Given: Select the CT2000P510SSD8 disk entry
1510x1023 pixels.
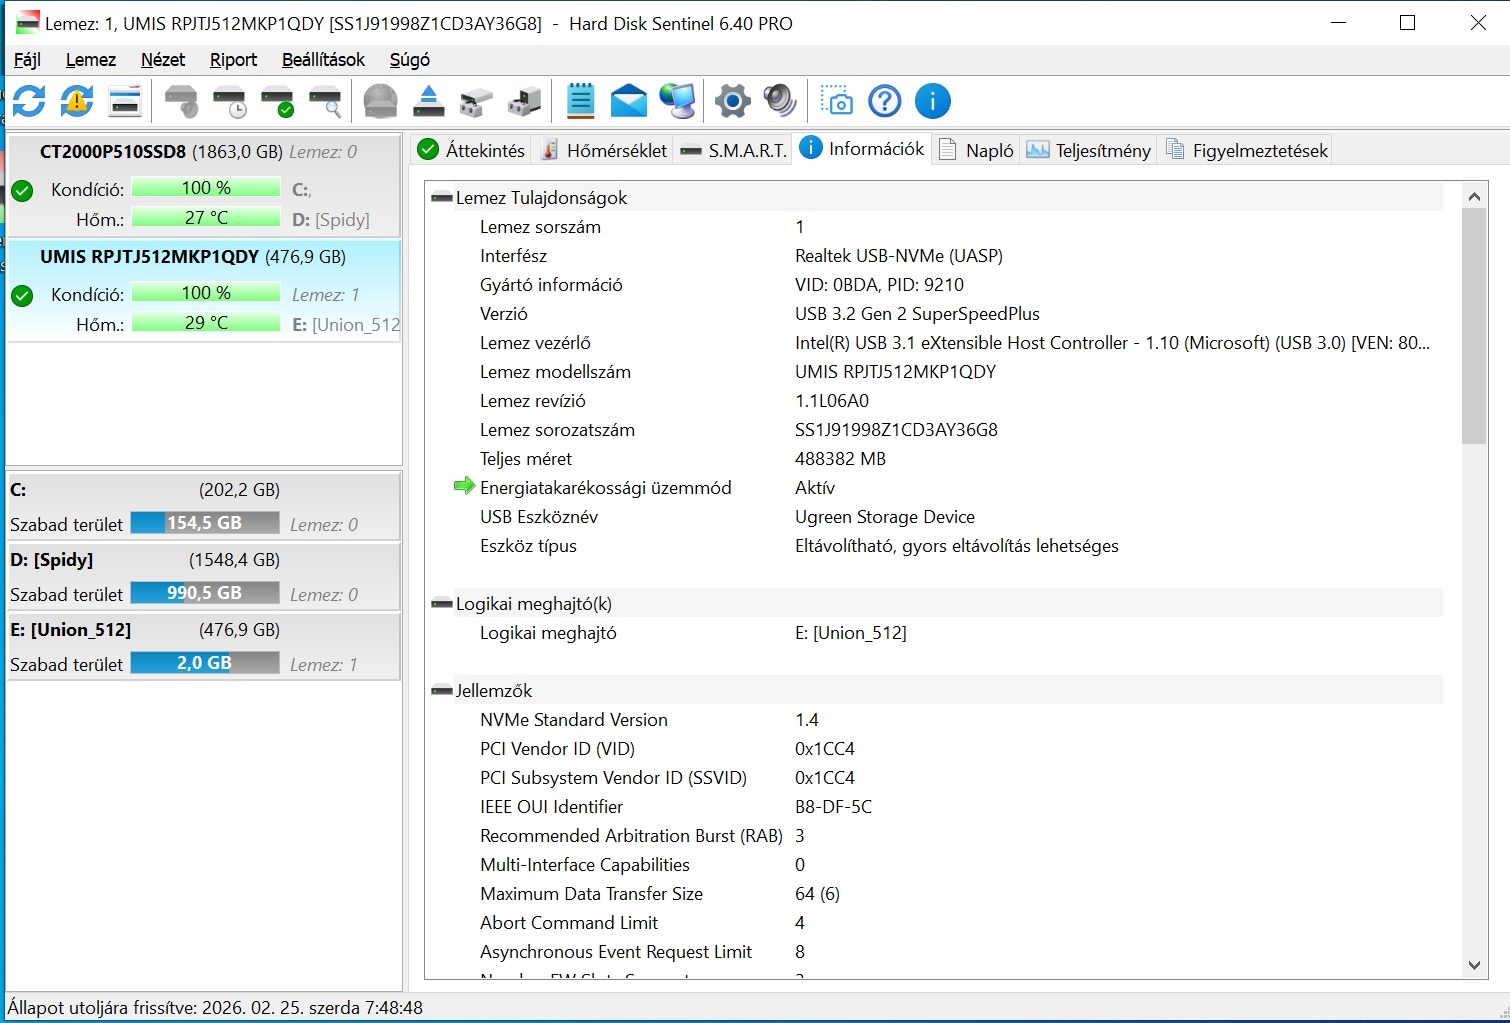Looking at the screenshot, I should pos(204,185).
